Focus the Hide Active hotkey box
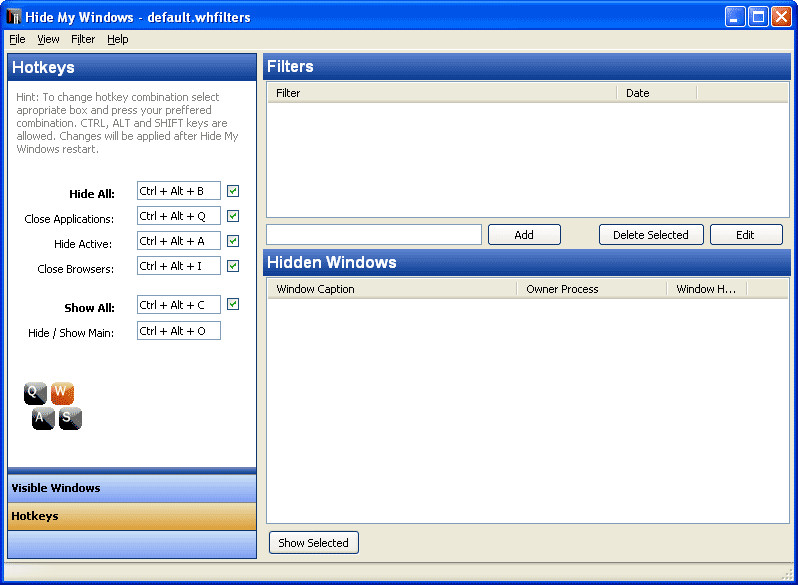The image size is (798, 585). point(179,241)
